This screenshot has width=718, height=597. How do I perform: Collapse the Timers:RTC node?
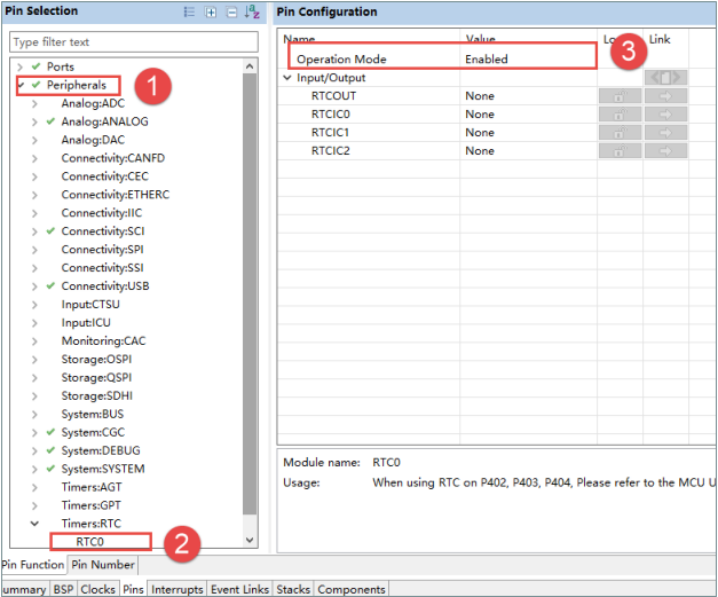35,524
